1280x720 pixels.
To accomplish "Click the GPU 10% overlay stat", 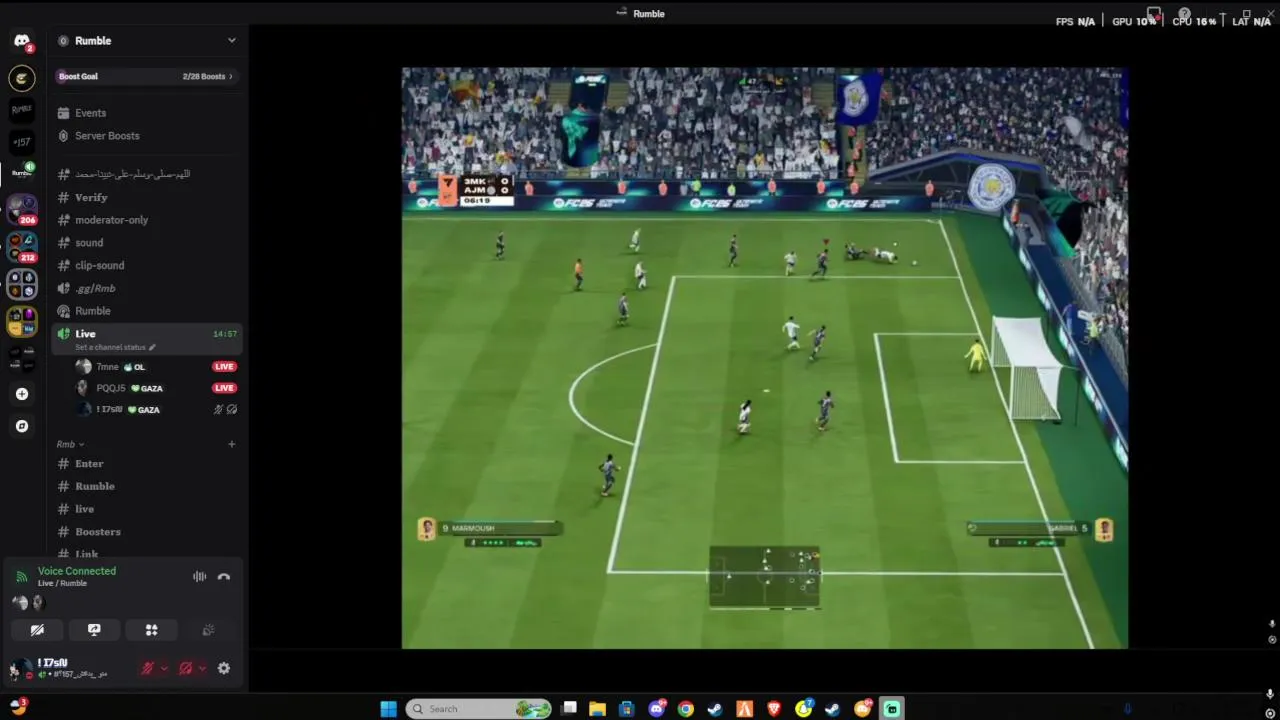I will click(1134, 21).
